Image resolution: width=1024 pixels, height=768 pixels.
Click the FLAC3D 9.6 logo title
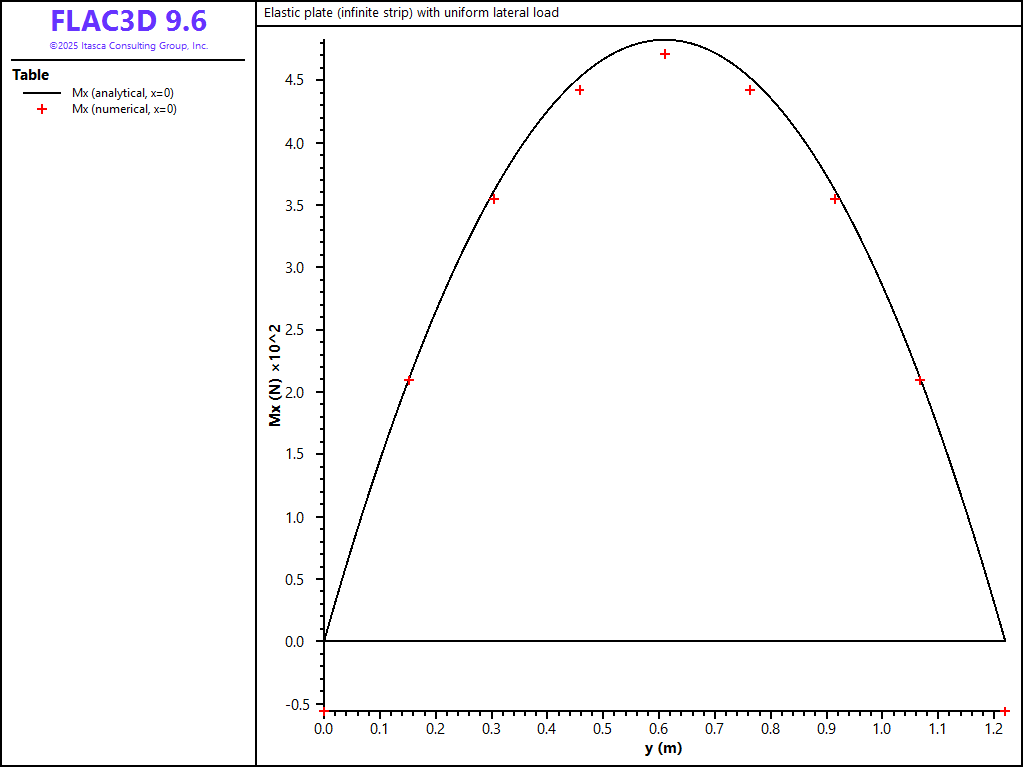(x=128, y=22)
